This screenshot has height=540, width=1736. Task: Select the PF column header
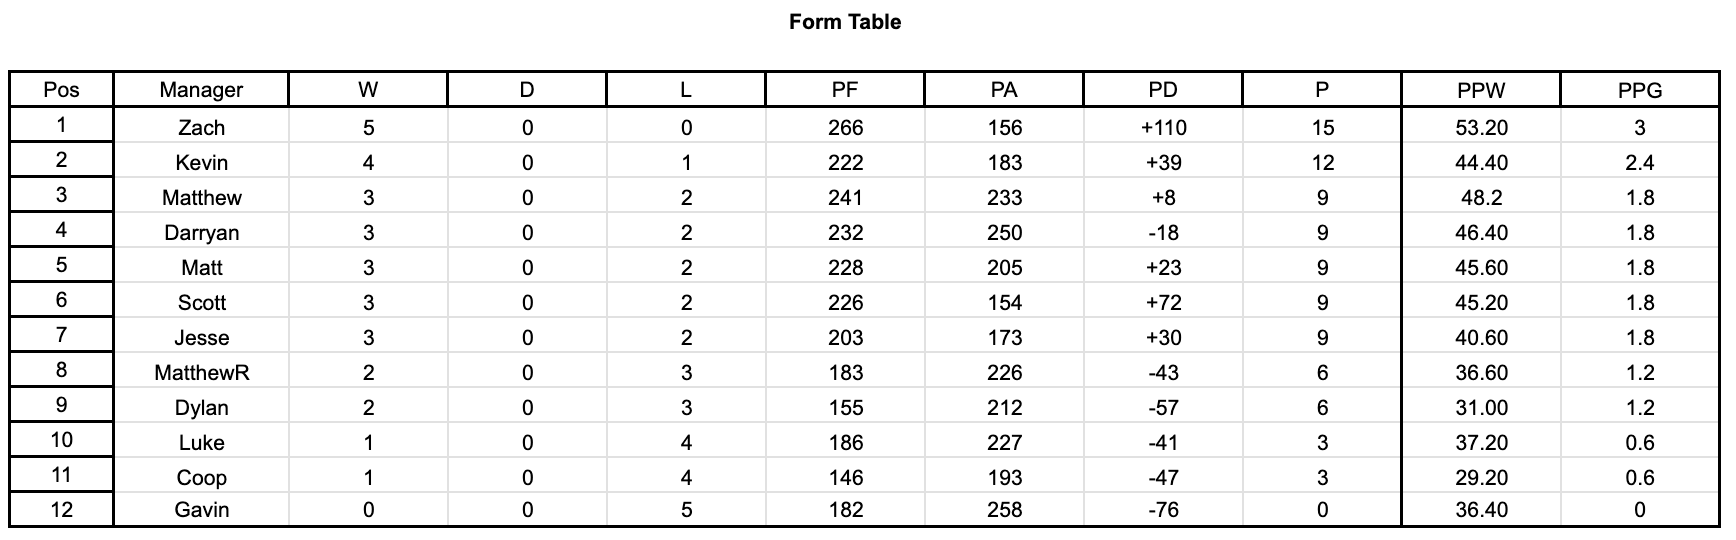845,90
